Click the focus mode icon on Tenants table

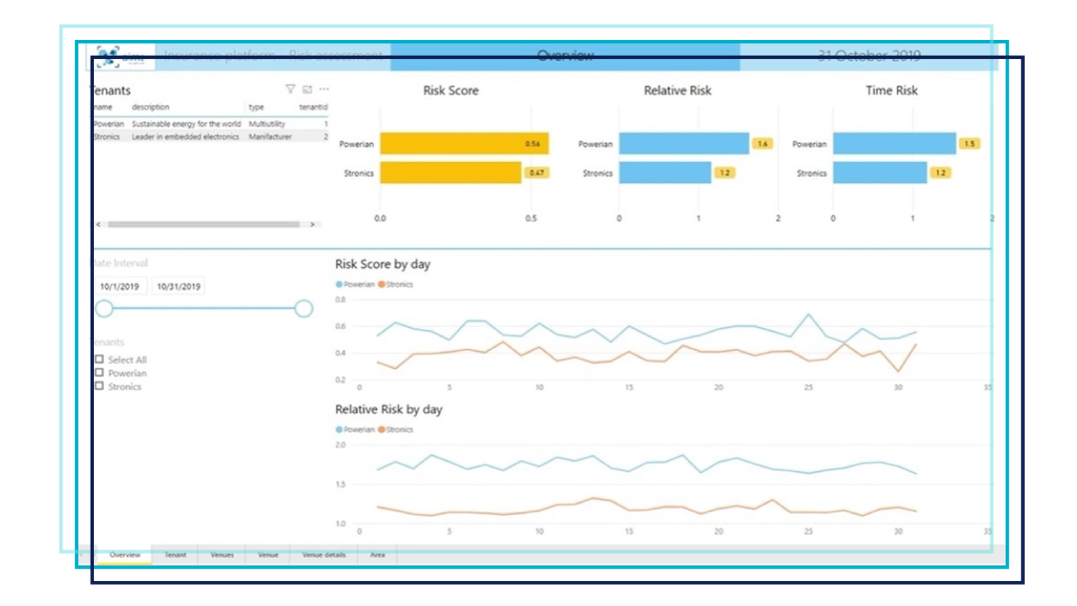pyautogui.click(x=307, y=89)
